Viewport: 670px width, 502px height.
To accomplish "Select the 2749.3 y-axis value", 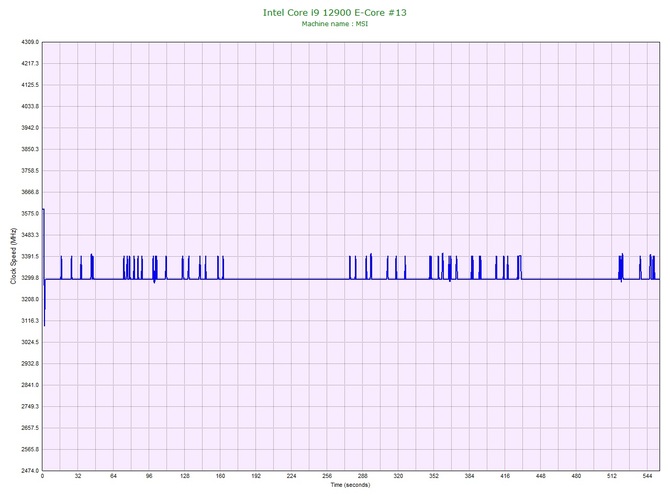I will [x=30, y=406].
